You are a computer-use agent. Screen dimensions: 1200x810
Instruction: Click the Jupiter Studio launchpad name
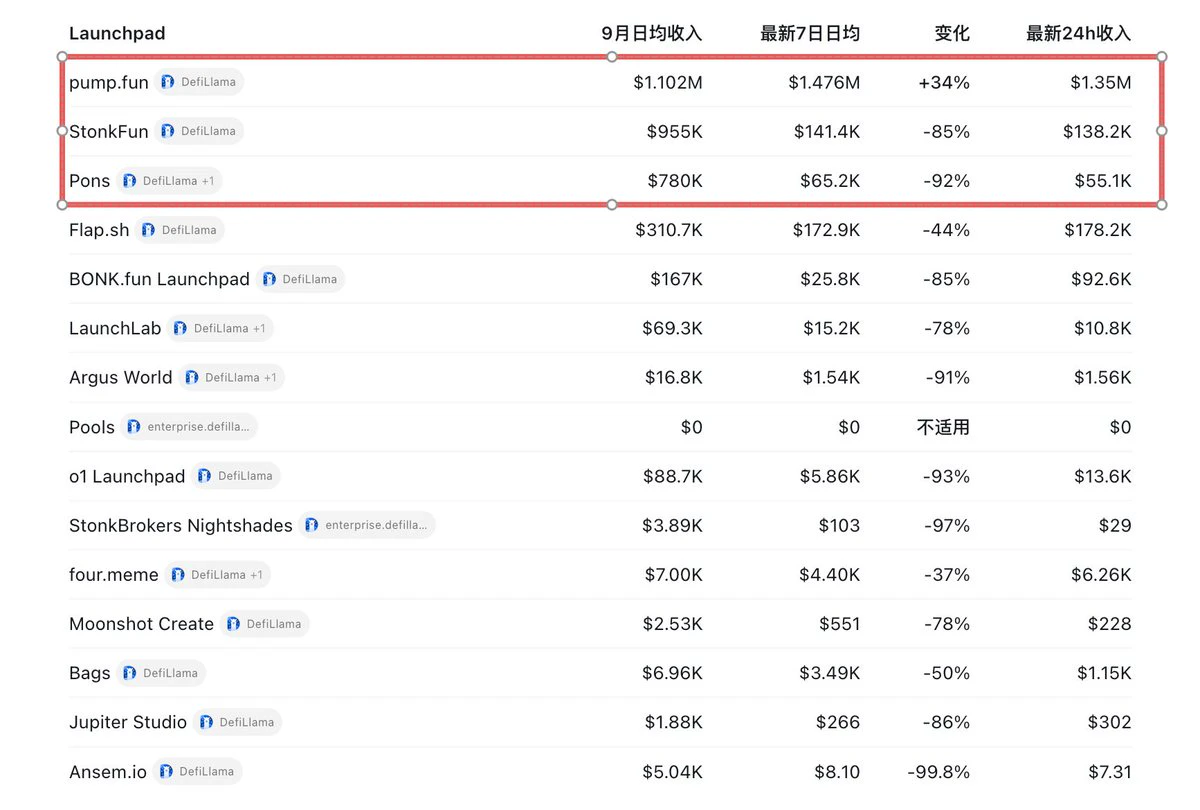(x=128, y=722)
